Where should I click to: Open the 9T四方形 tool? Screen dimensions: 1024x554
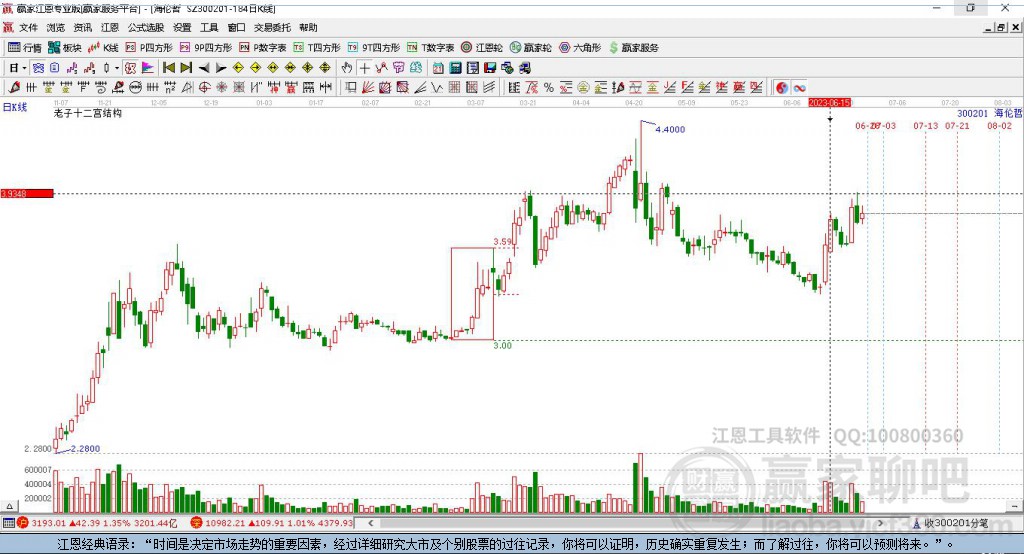[374, 48]
